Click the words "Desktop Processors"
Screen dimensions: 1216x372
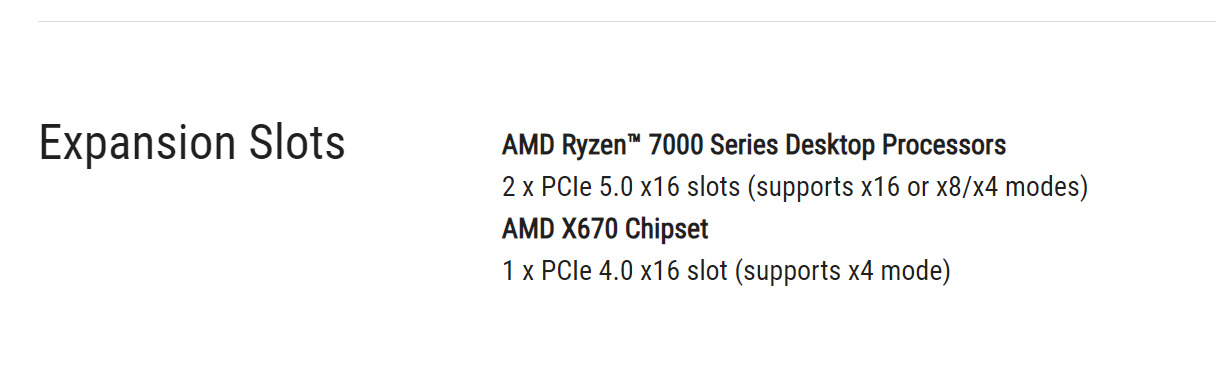[896, 145]
